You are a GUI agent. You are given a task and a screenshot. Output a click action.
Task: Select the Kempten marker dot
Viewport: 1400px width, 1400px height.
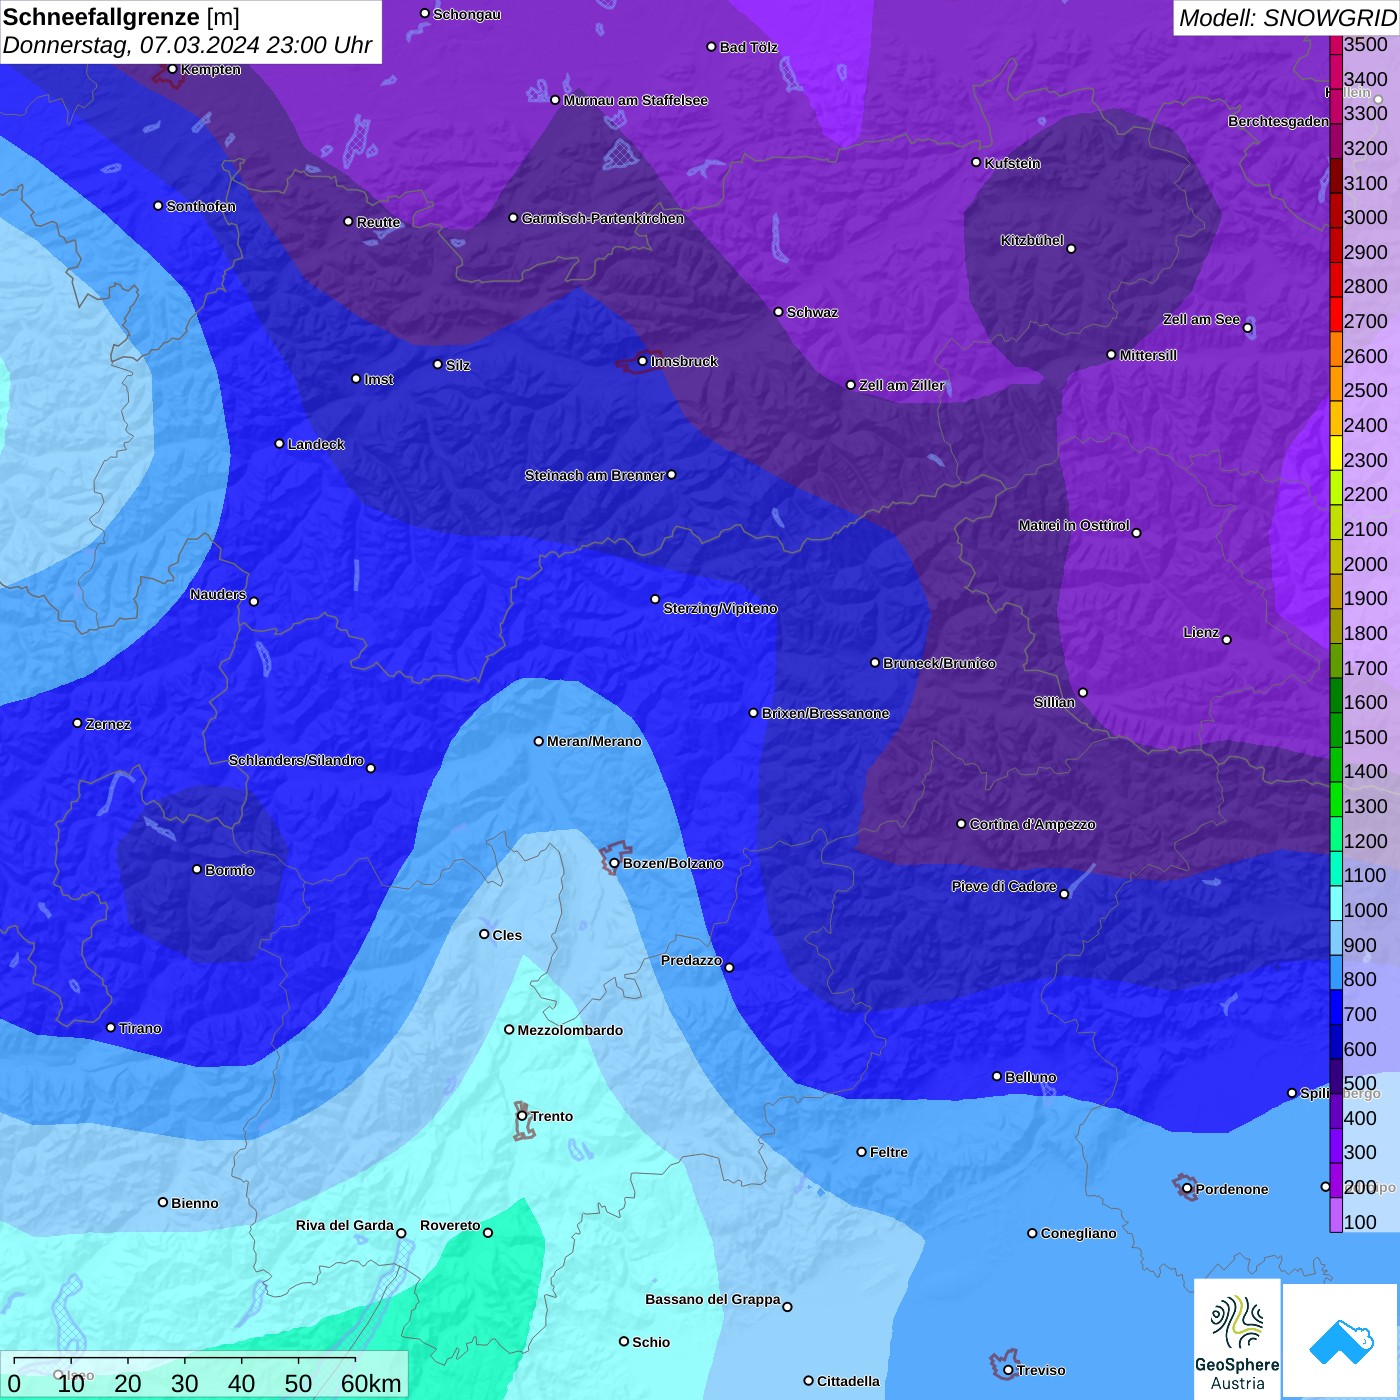pos(172,69)
